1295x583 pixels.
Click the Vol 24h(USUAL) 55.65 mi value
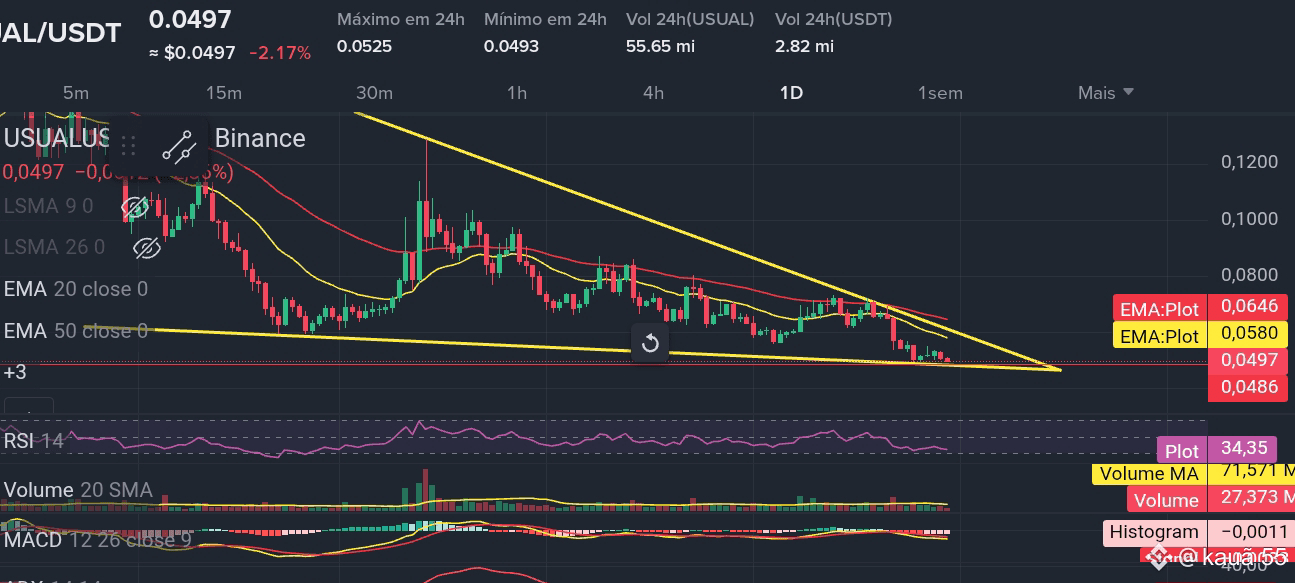[x=661, y=47]
